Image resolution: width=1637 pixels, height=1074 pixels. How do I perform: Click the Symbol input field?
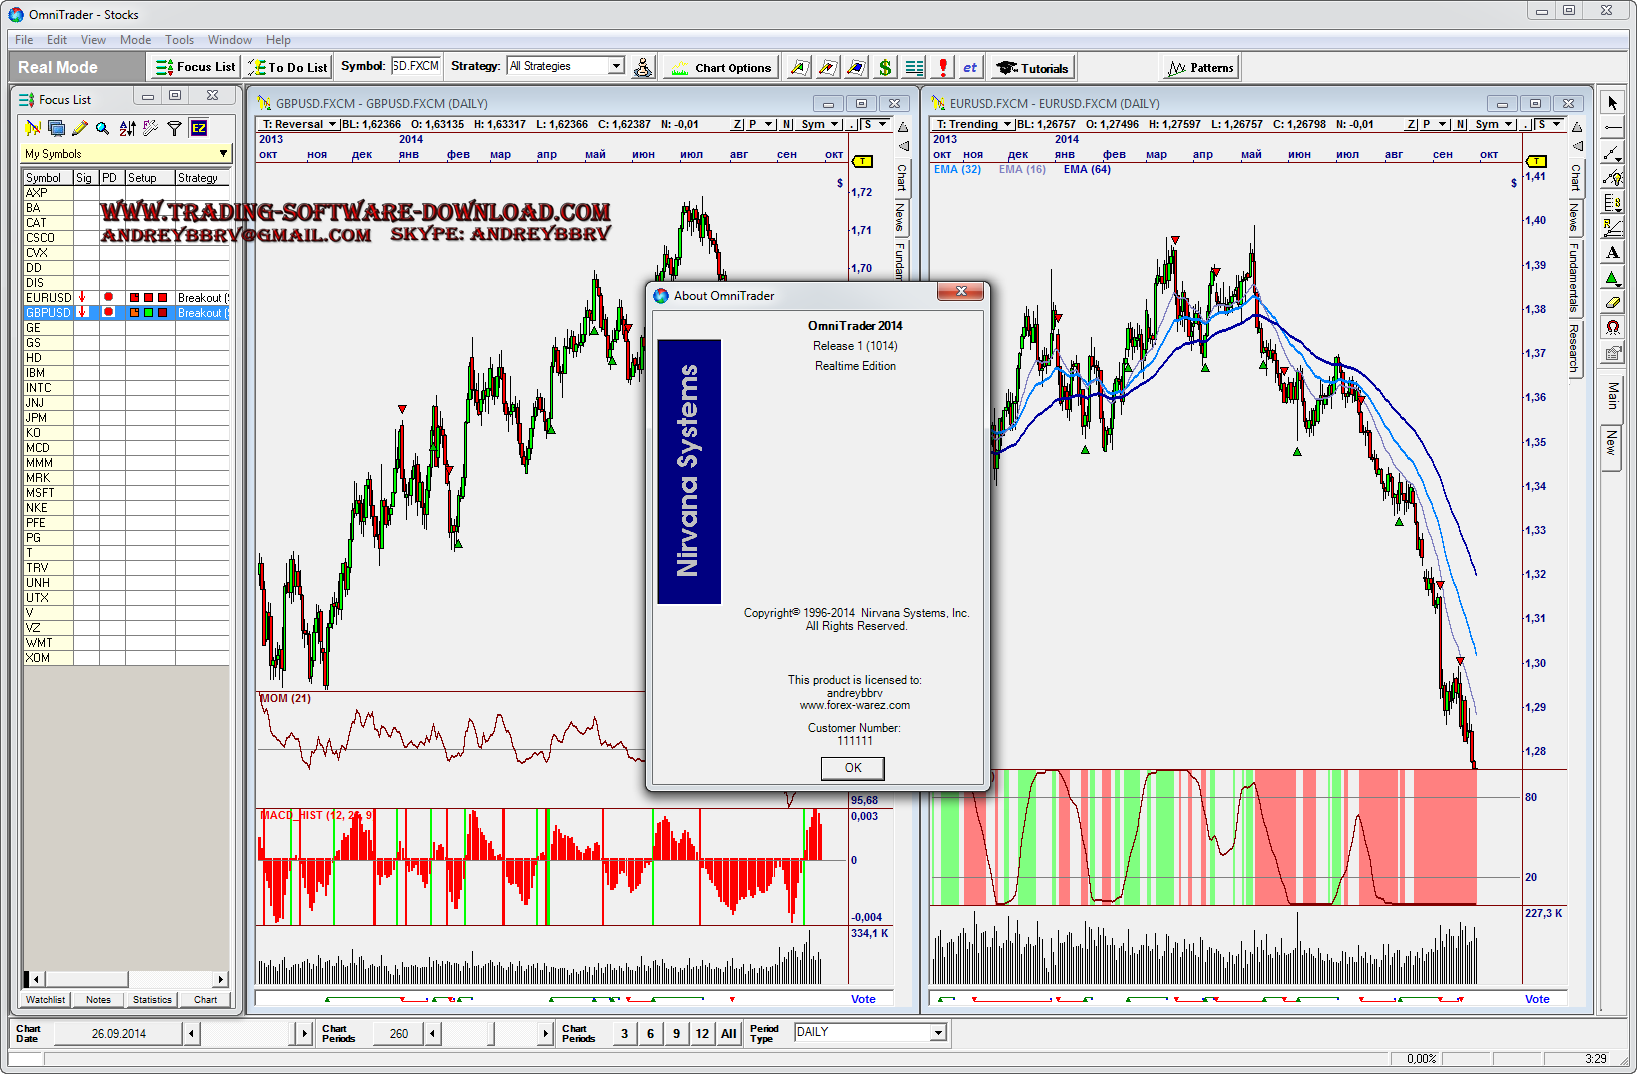point(415,66)
